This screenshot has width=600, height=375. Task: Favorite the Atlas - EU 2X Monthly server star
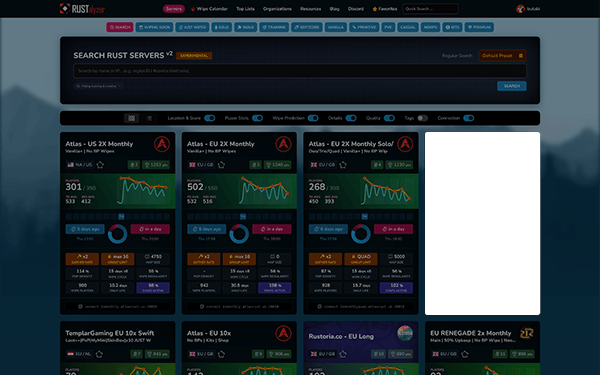click(221, 165)
